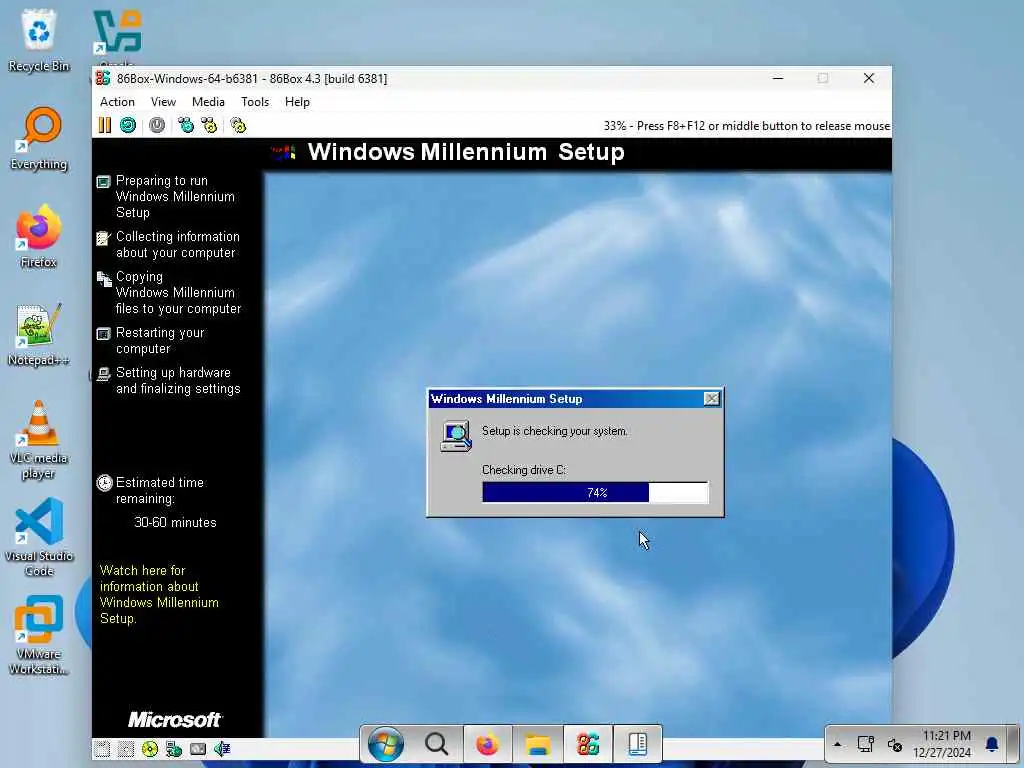
Task: Open the View menu
Action: [x=163, y=102]
